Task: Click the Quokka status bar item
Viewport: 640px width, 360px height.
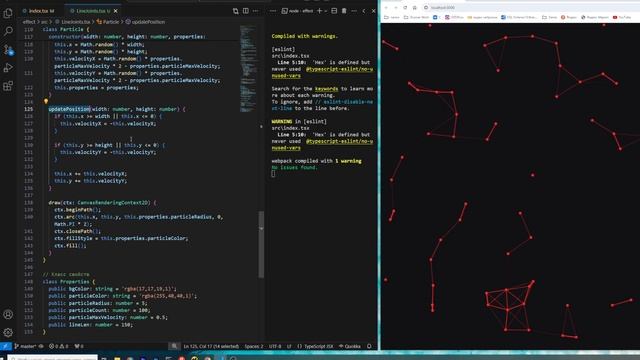Action: (x=350, y=347)
